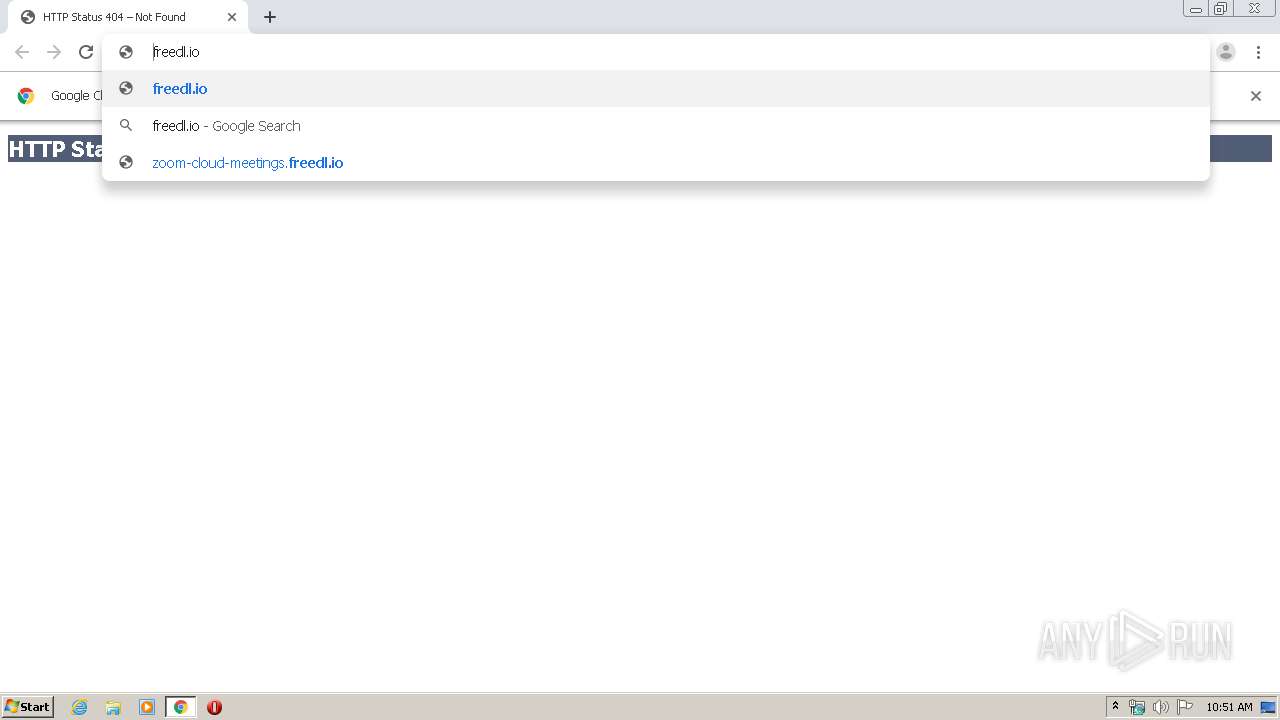Pick the zoom-cloud-meetings.freedl.io suggestion
The height and width of the screenshot is (720, 1280).
(x=656, y=162)
